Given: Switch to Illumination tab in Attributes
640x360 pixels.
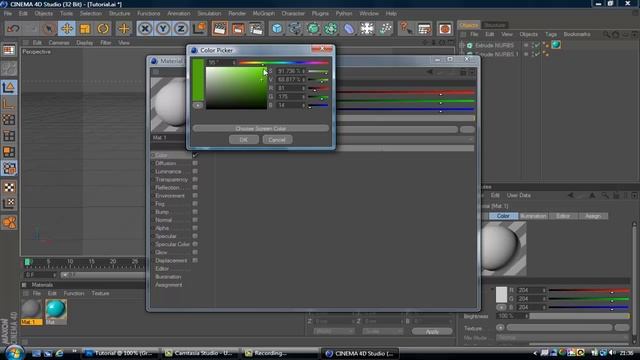Looking at the screenshot, I should [x=533, y=216].
